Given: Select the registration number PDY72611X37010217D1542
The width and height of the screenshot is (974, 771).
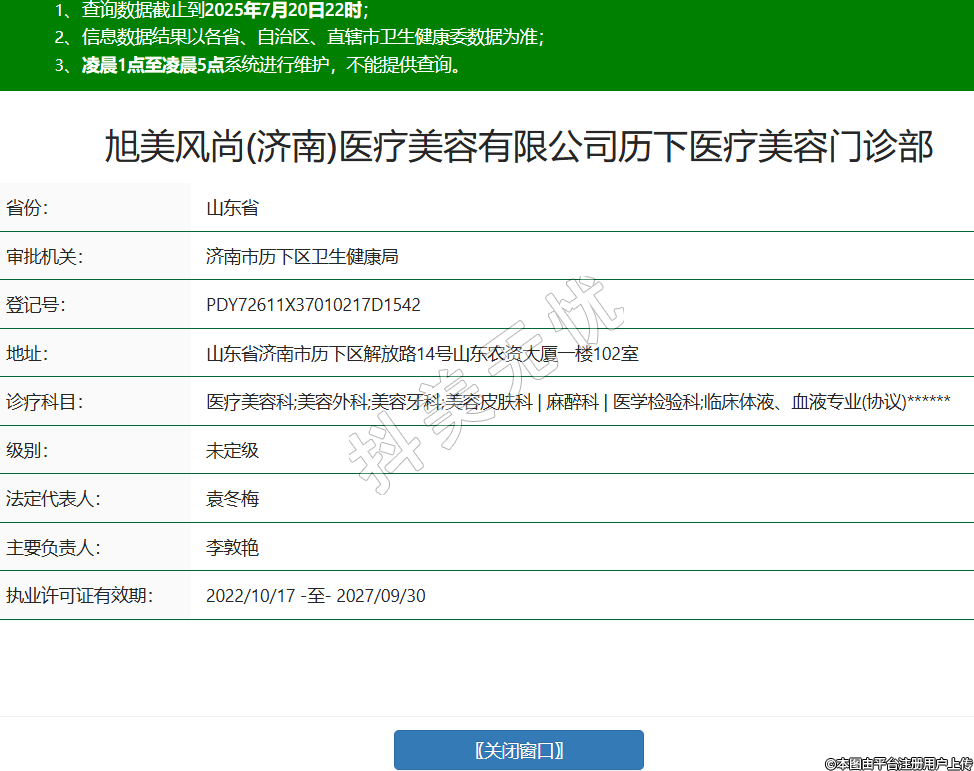Looking at the screenshot, I should click(x=313, y=305).
